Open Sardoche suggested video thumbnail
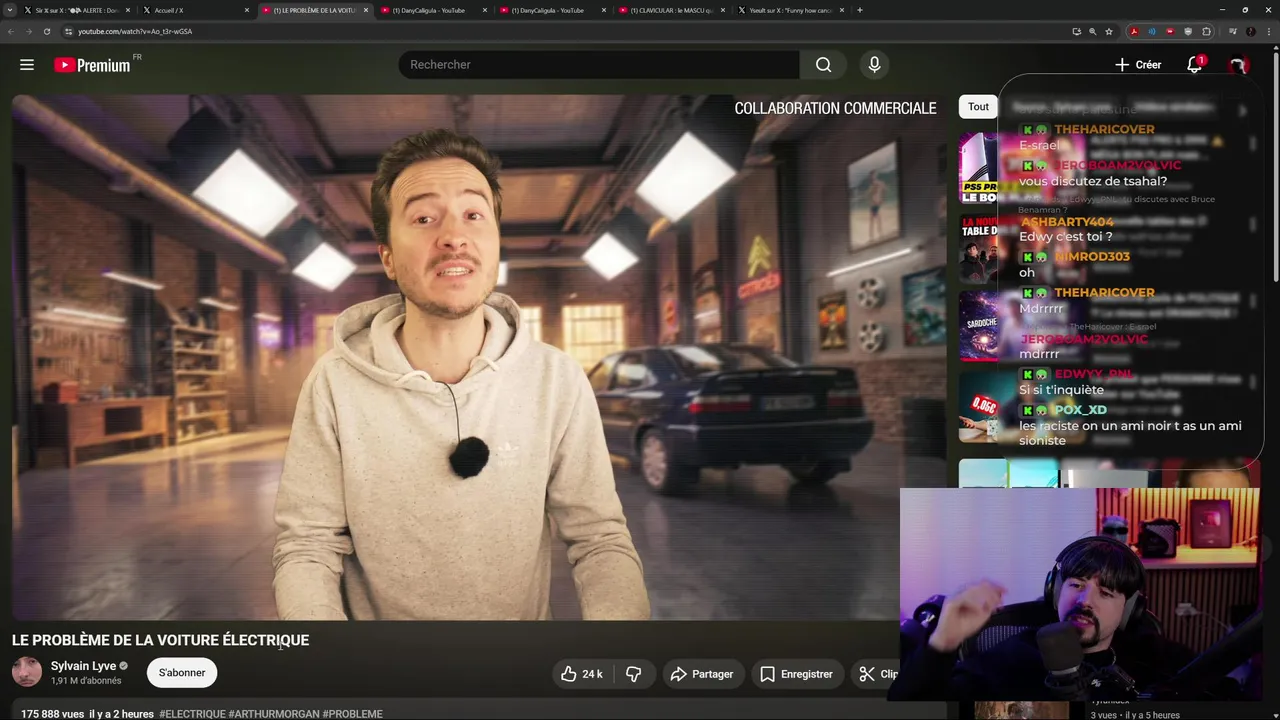The width and height of the screenshot is (1280, 720). (978, 326)
